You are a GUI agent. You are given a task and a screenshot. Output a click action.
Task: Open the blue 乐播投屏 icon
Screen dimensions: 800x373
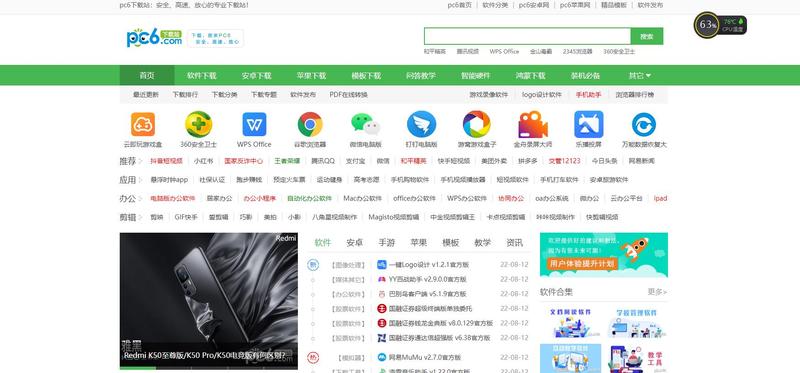pyautogui.click(x=588, y=124)
